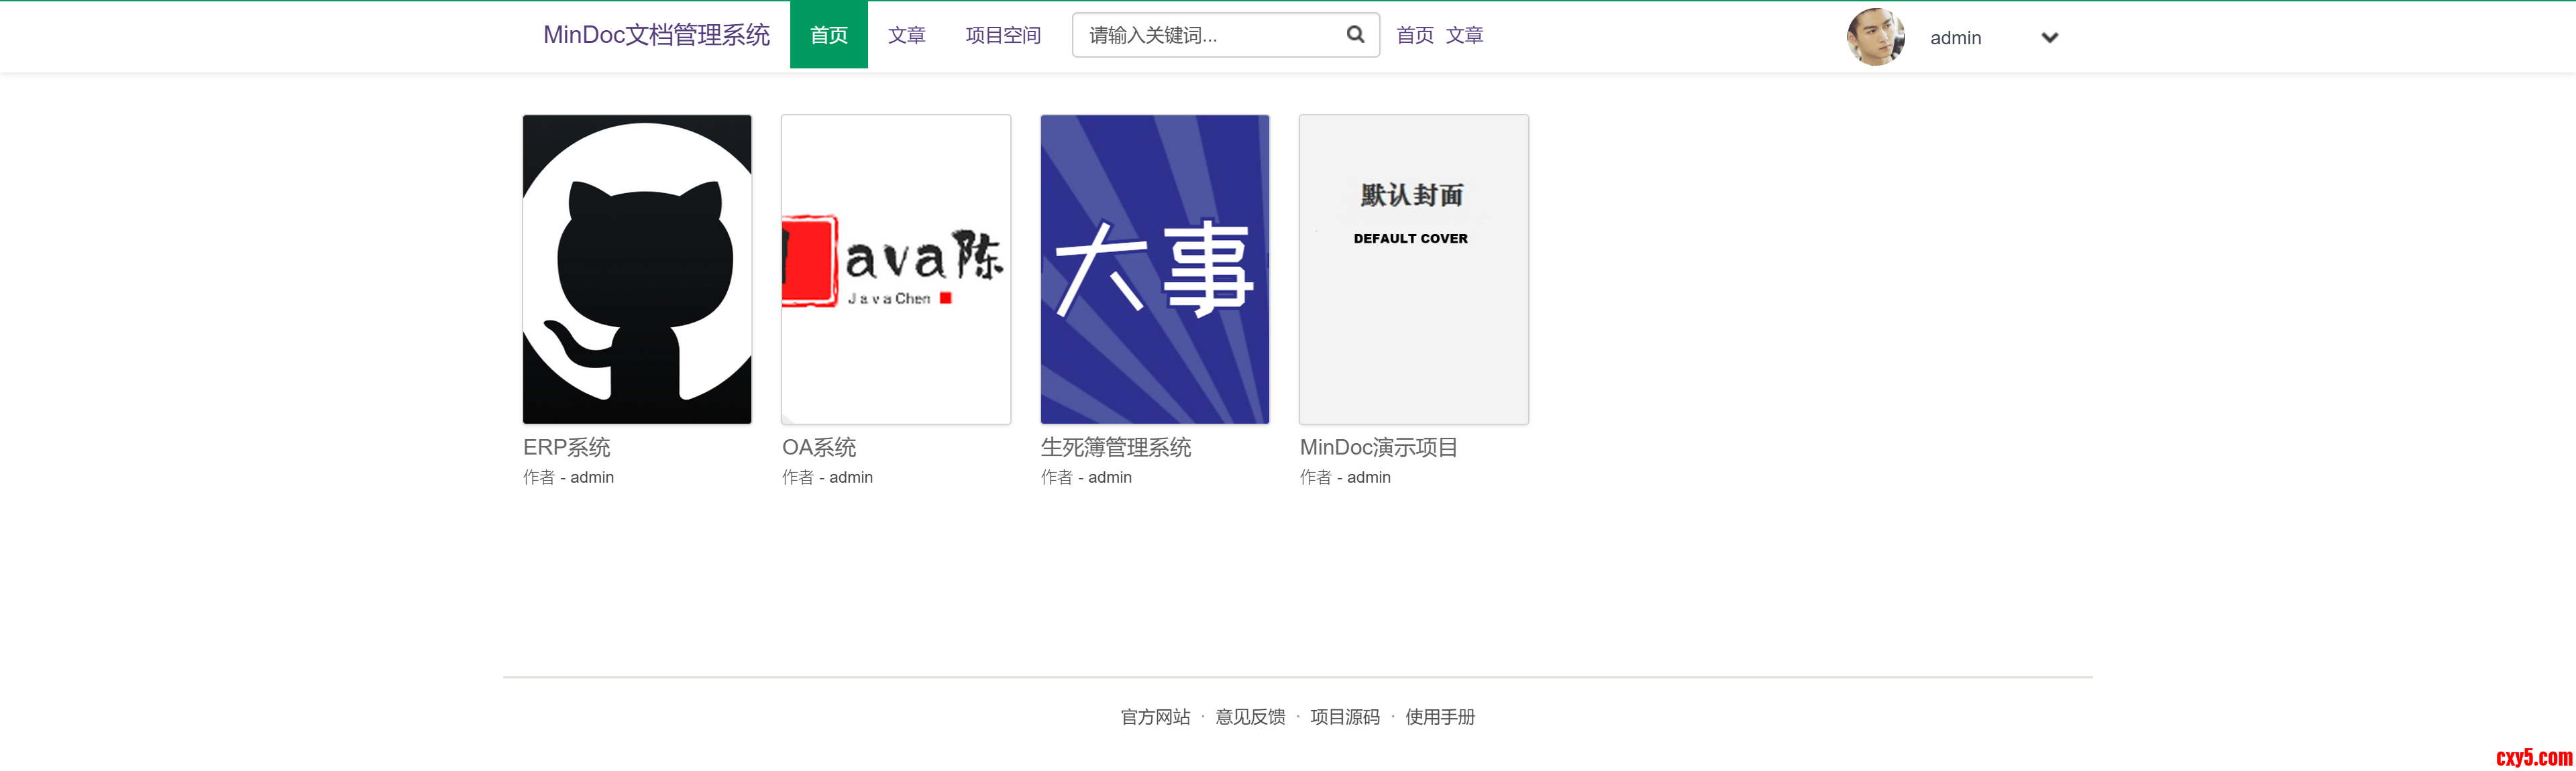Image resolution: width=2576 pixels, height=771 pixels.
Task: Click the MinDoc演示项目 title link
Action: click(x=1378, y=447)
